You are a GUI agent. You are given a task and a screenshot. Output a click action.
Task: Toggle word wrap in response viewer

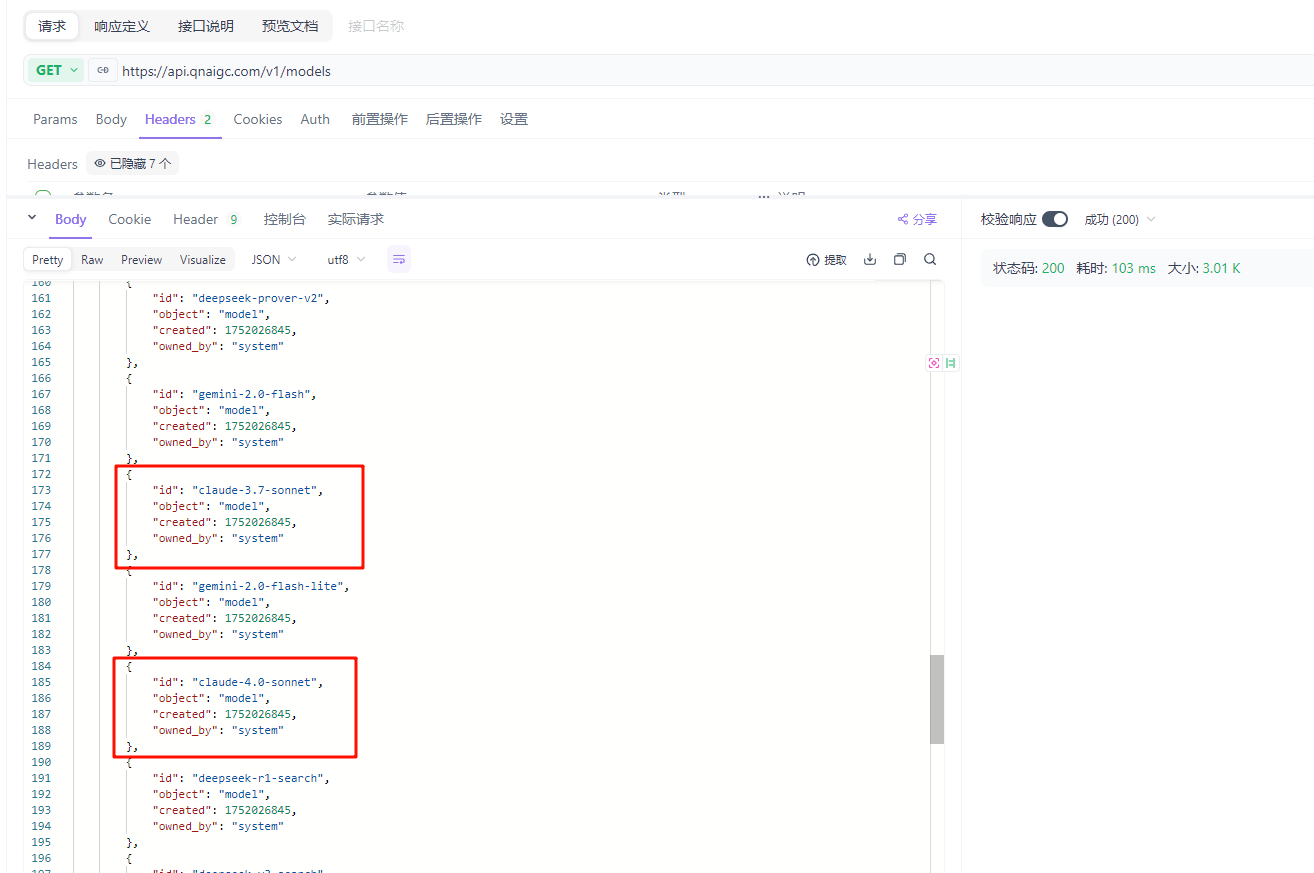click(x=399, y=260)
